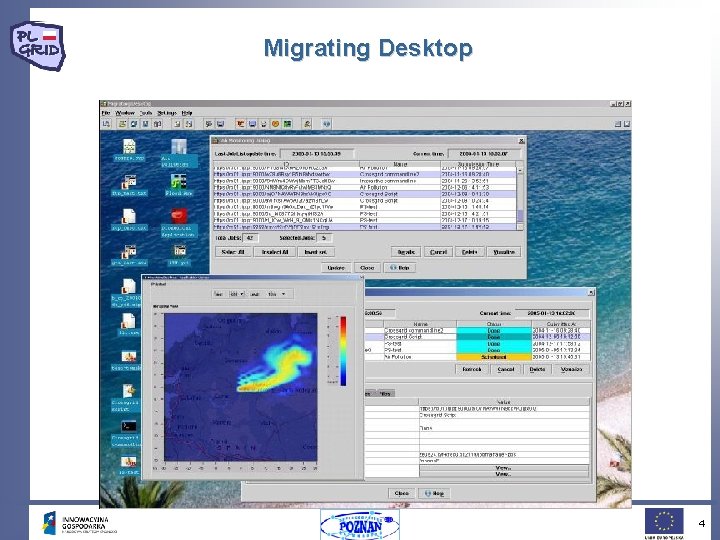Click Delete in the lower job dialog
The image size is (720, 540).
click(x=537, y=369)
